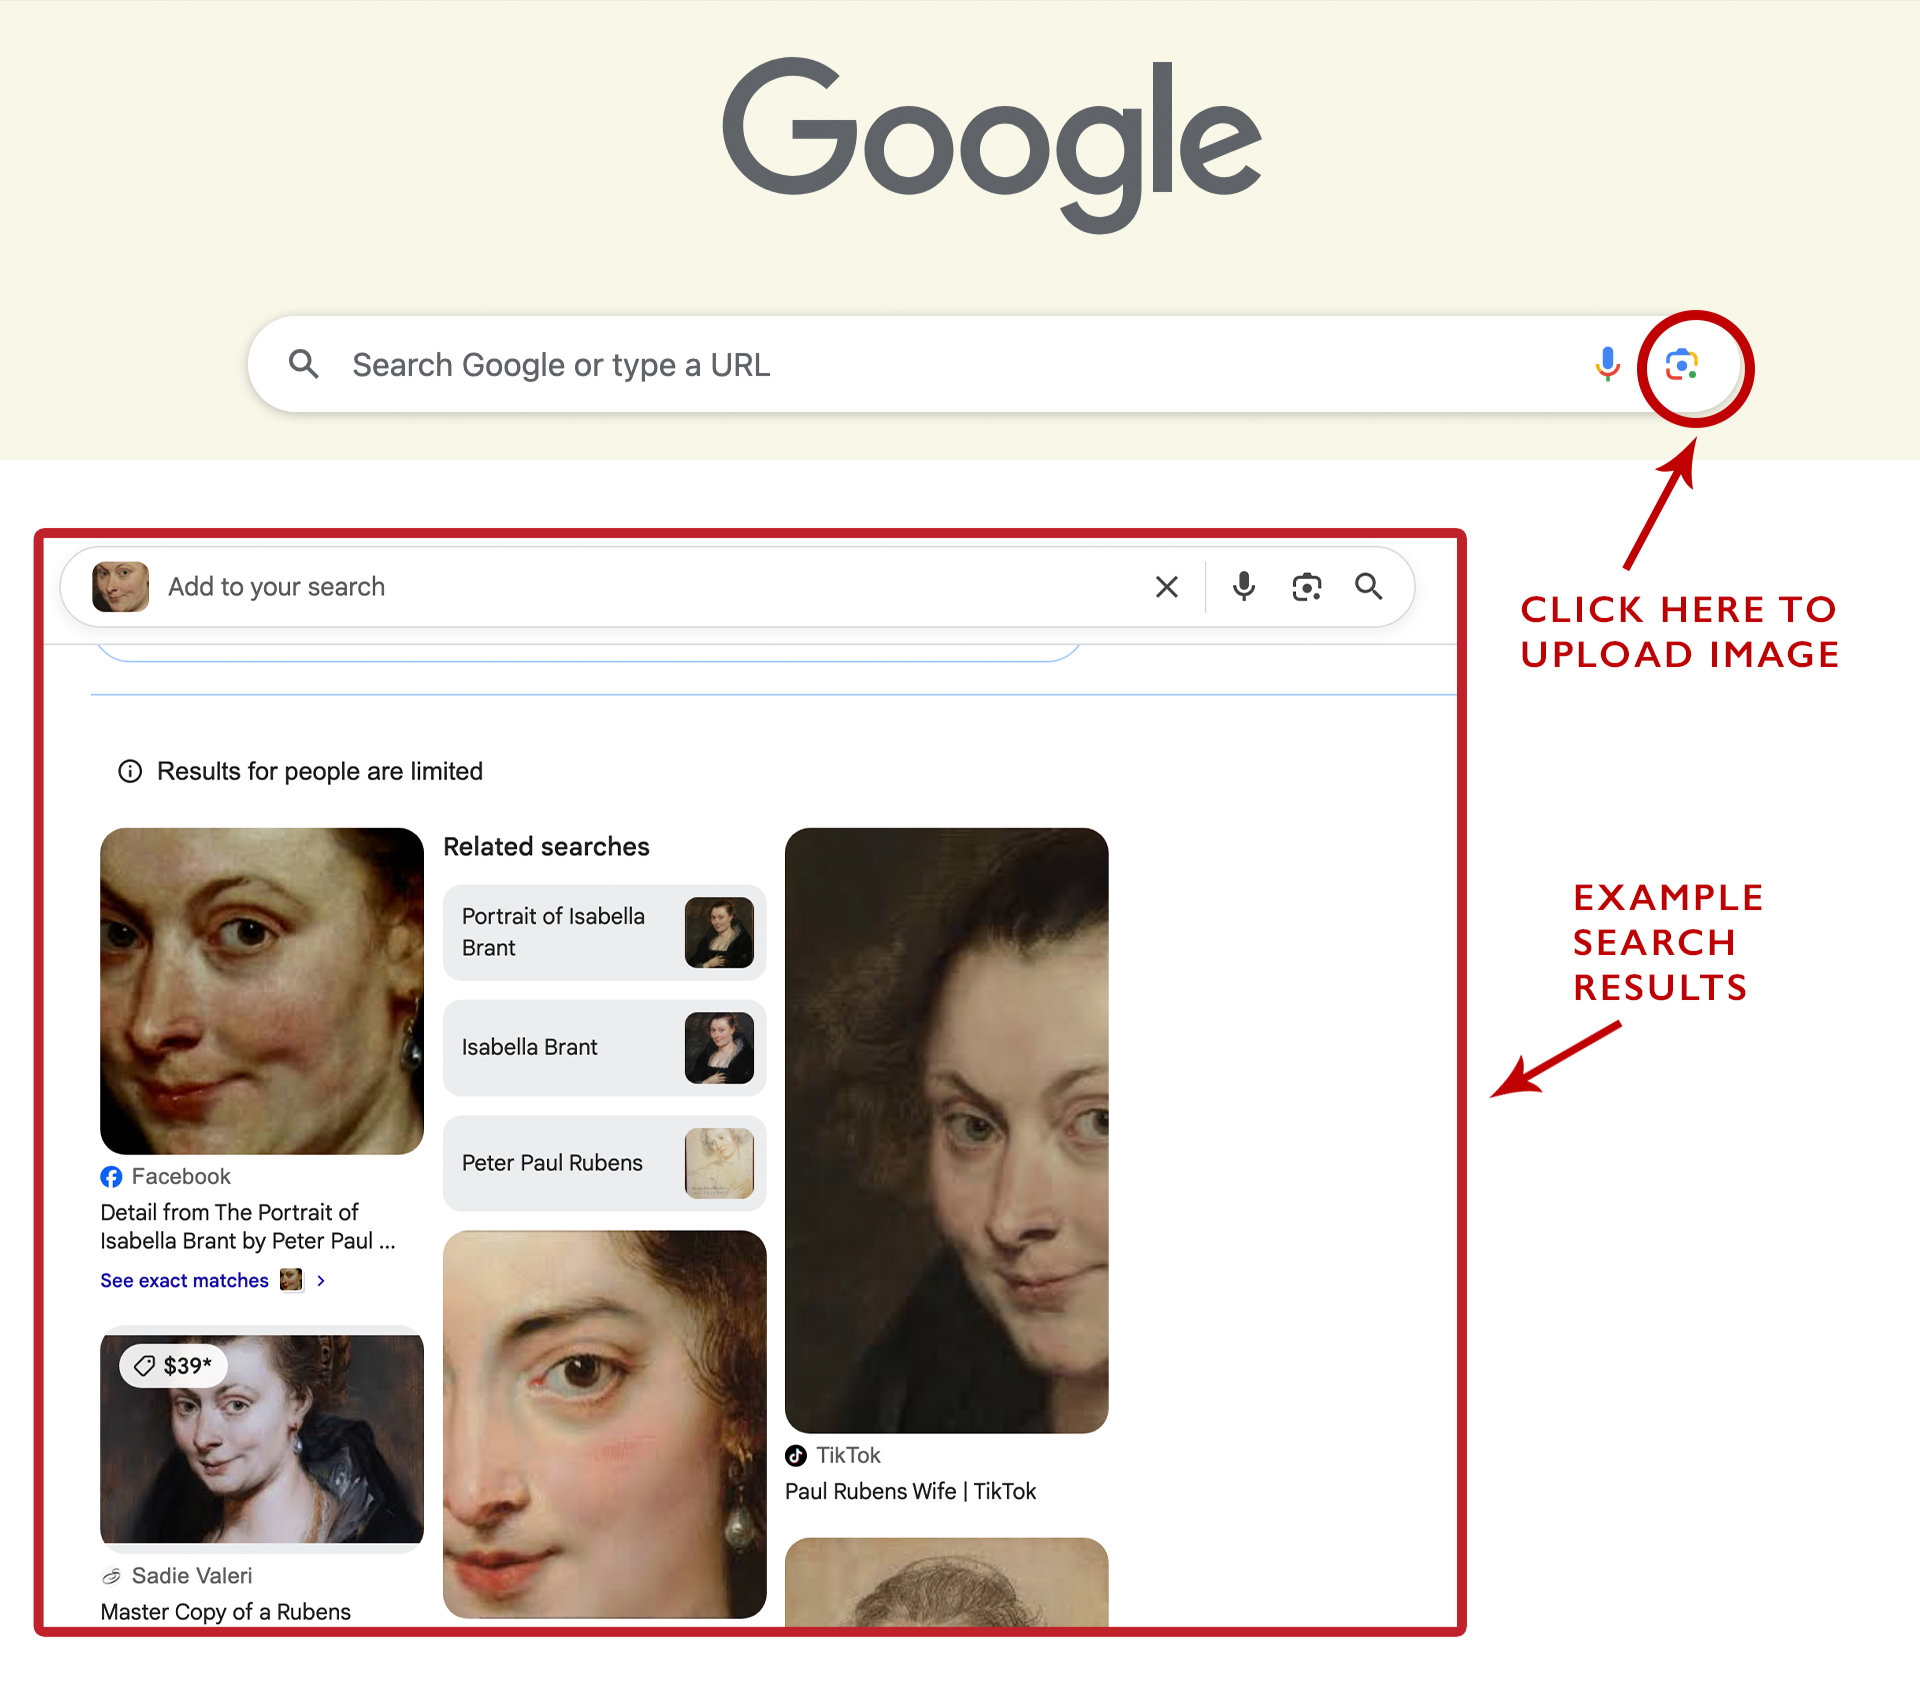Click the TikTok icon under the large portrait
Image resolution: width=1920 pixels, height=1694 pixels.
[x=797, y=1456]
